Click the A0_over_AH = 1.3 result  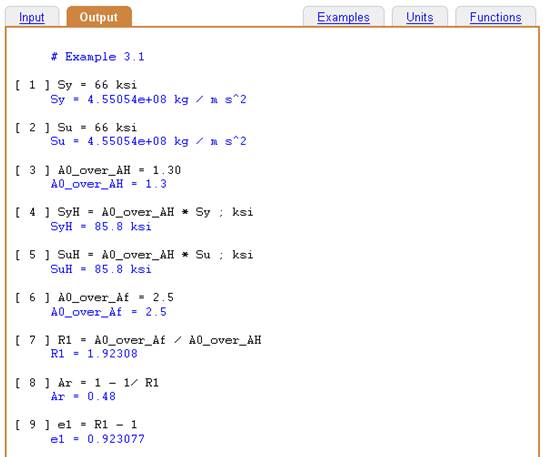(x=109, y=184)
